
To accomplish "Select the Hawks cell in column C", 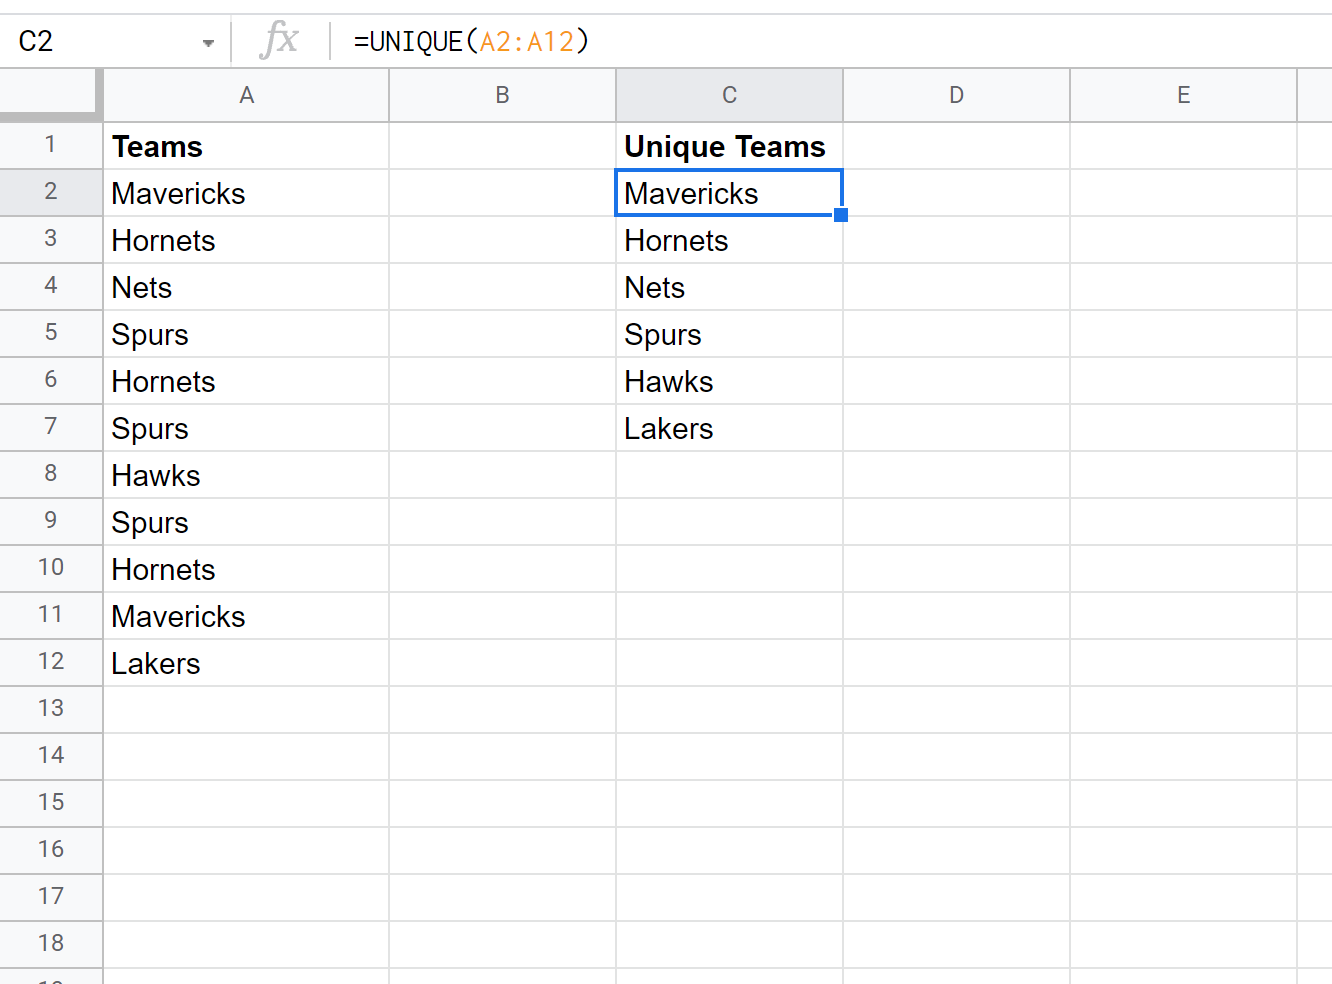I will 729,381.
